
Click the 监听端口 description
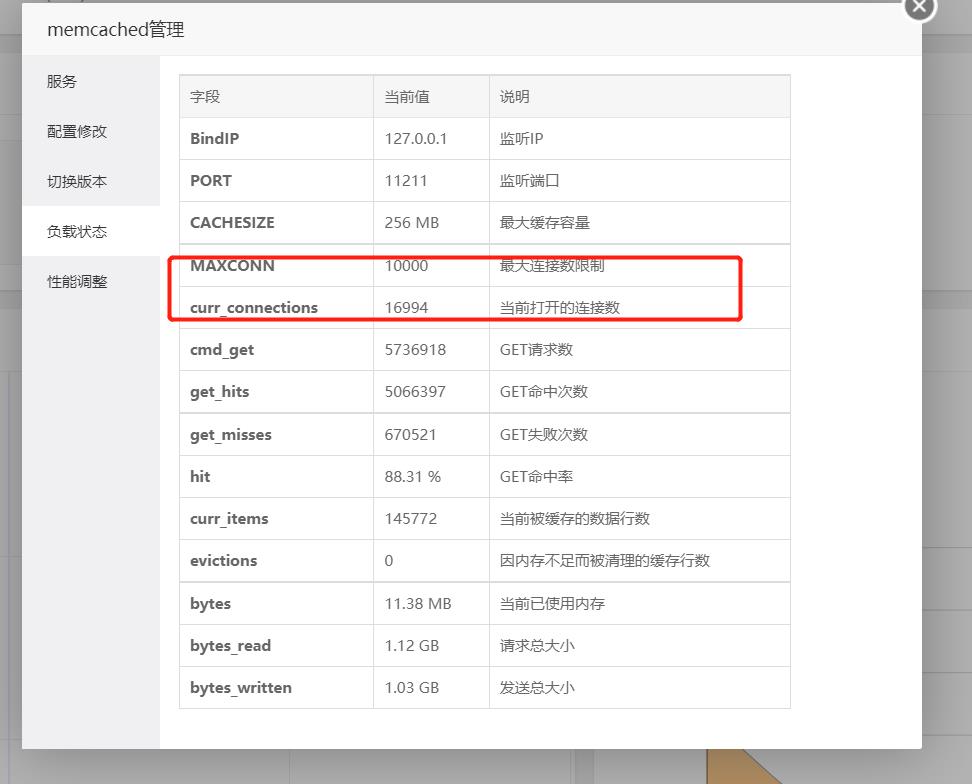point(529,180)
